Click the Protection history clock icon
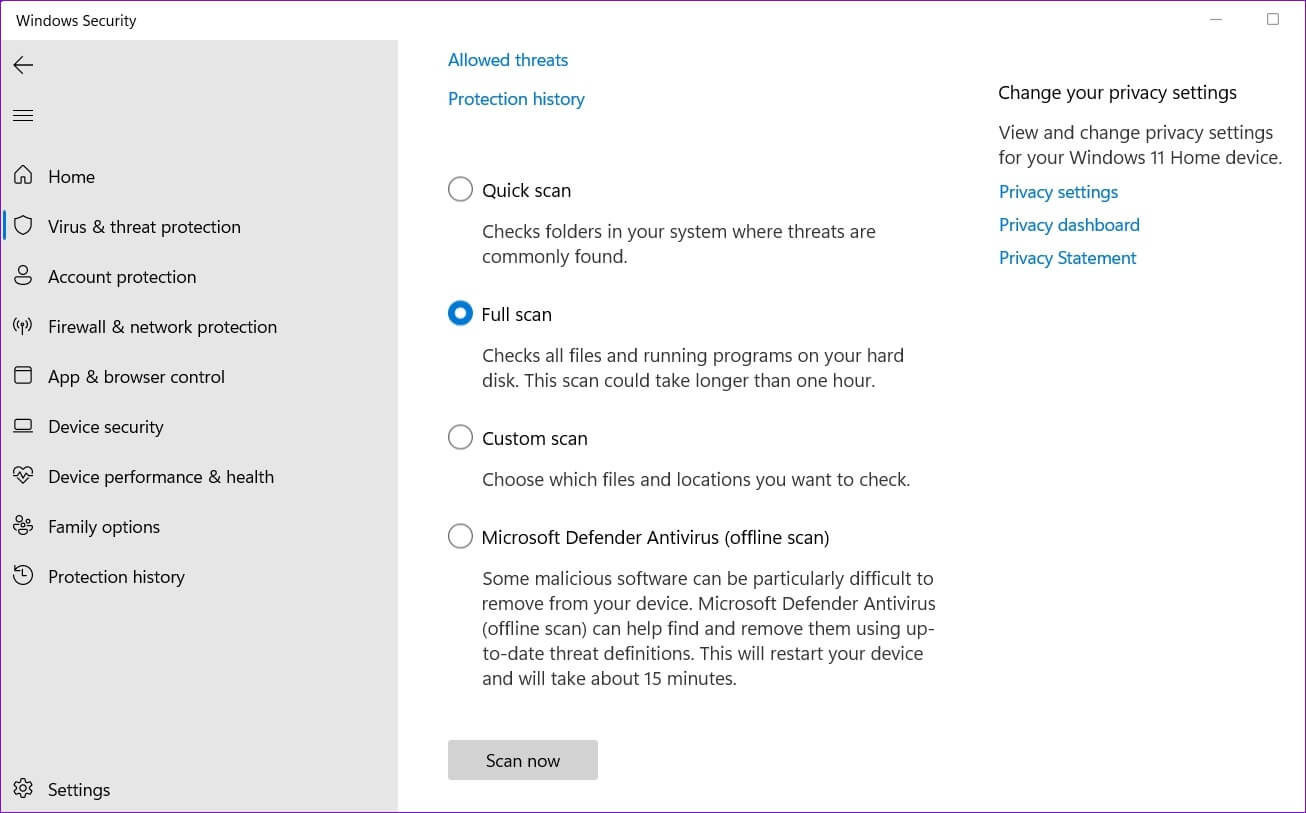Image resolution: width=1306 pixels, height=813 pixels. coord(23,576)
